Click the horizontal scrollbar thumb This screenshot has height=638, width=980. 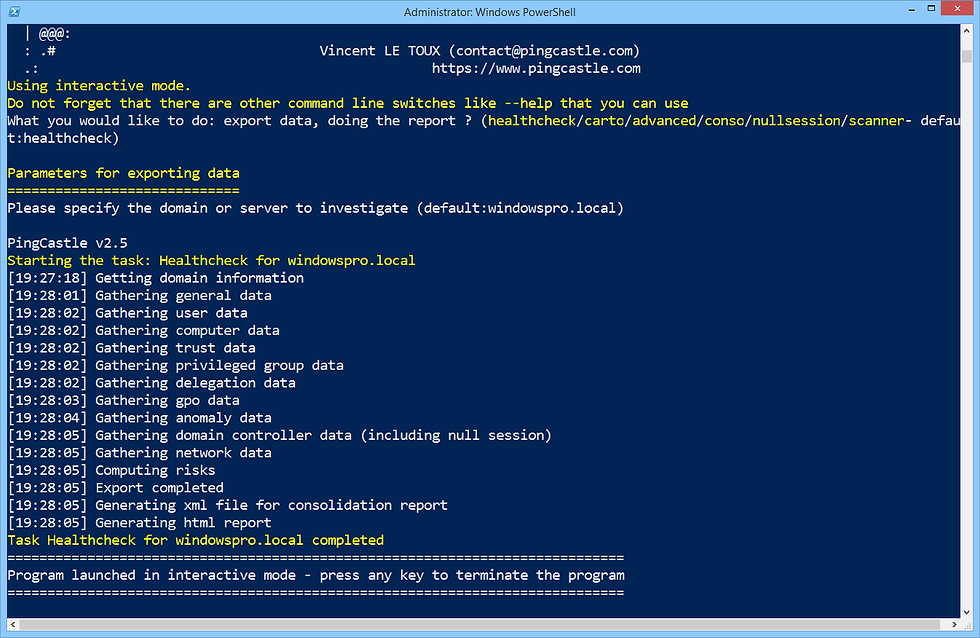pyautogui.click(x=480, y=624)
